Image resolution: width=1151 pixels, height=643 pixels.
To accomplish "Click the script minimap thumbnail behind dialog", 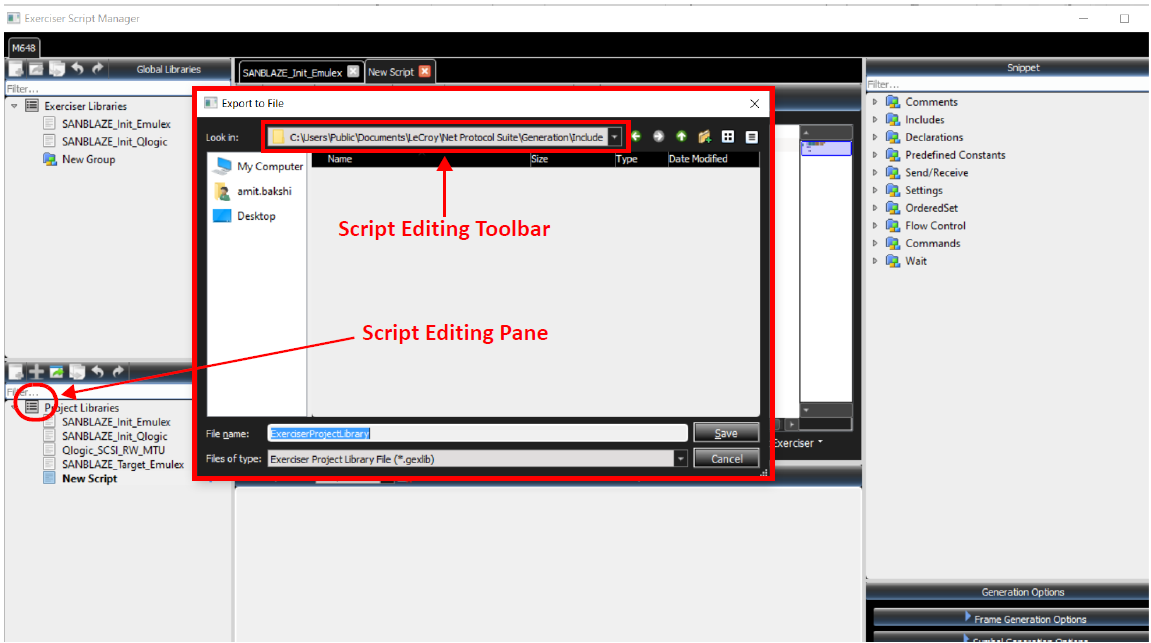I will 826,148.
